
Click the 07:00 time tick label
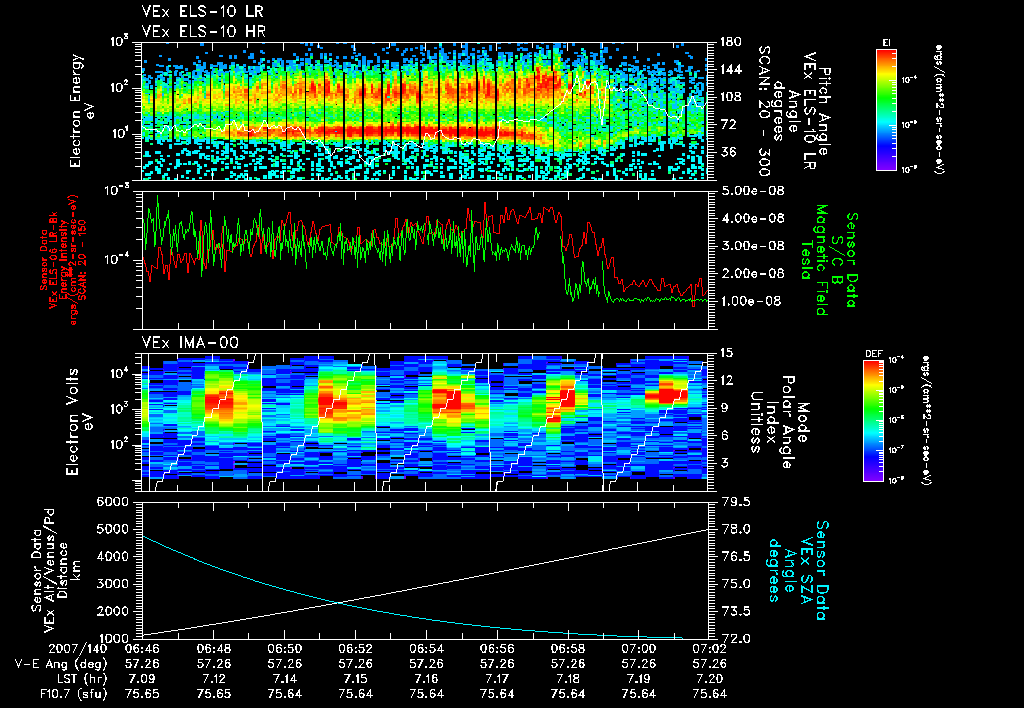[639, 649]
